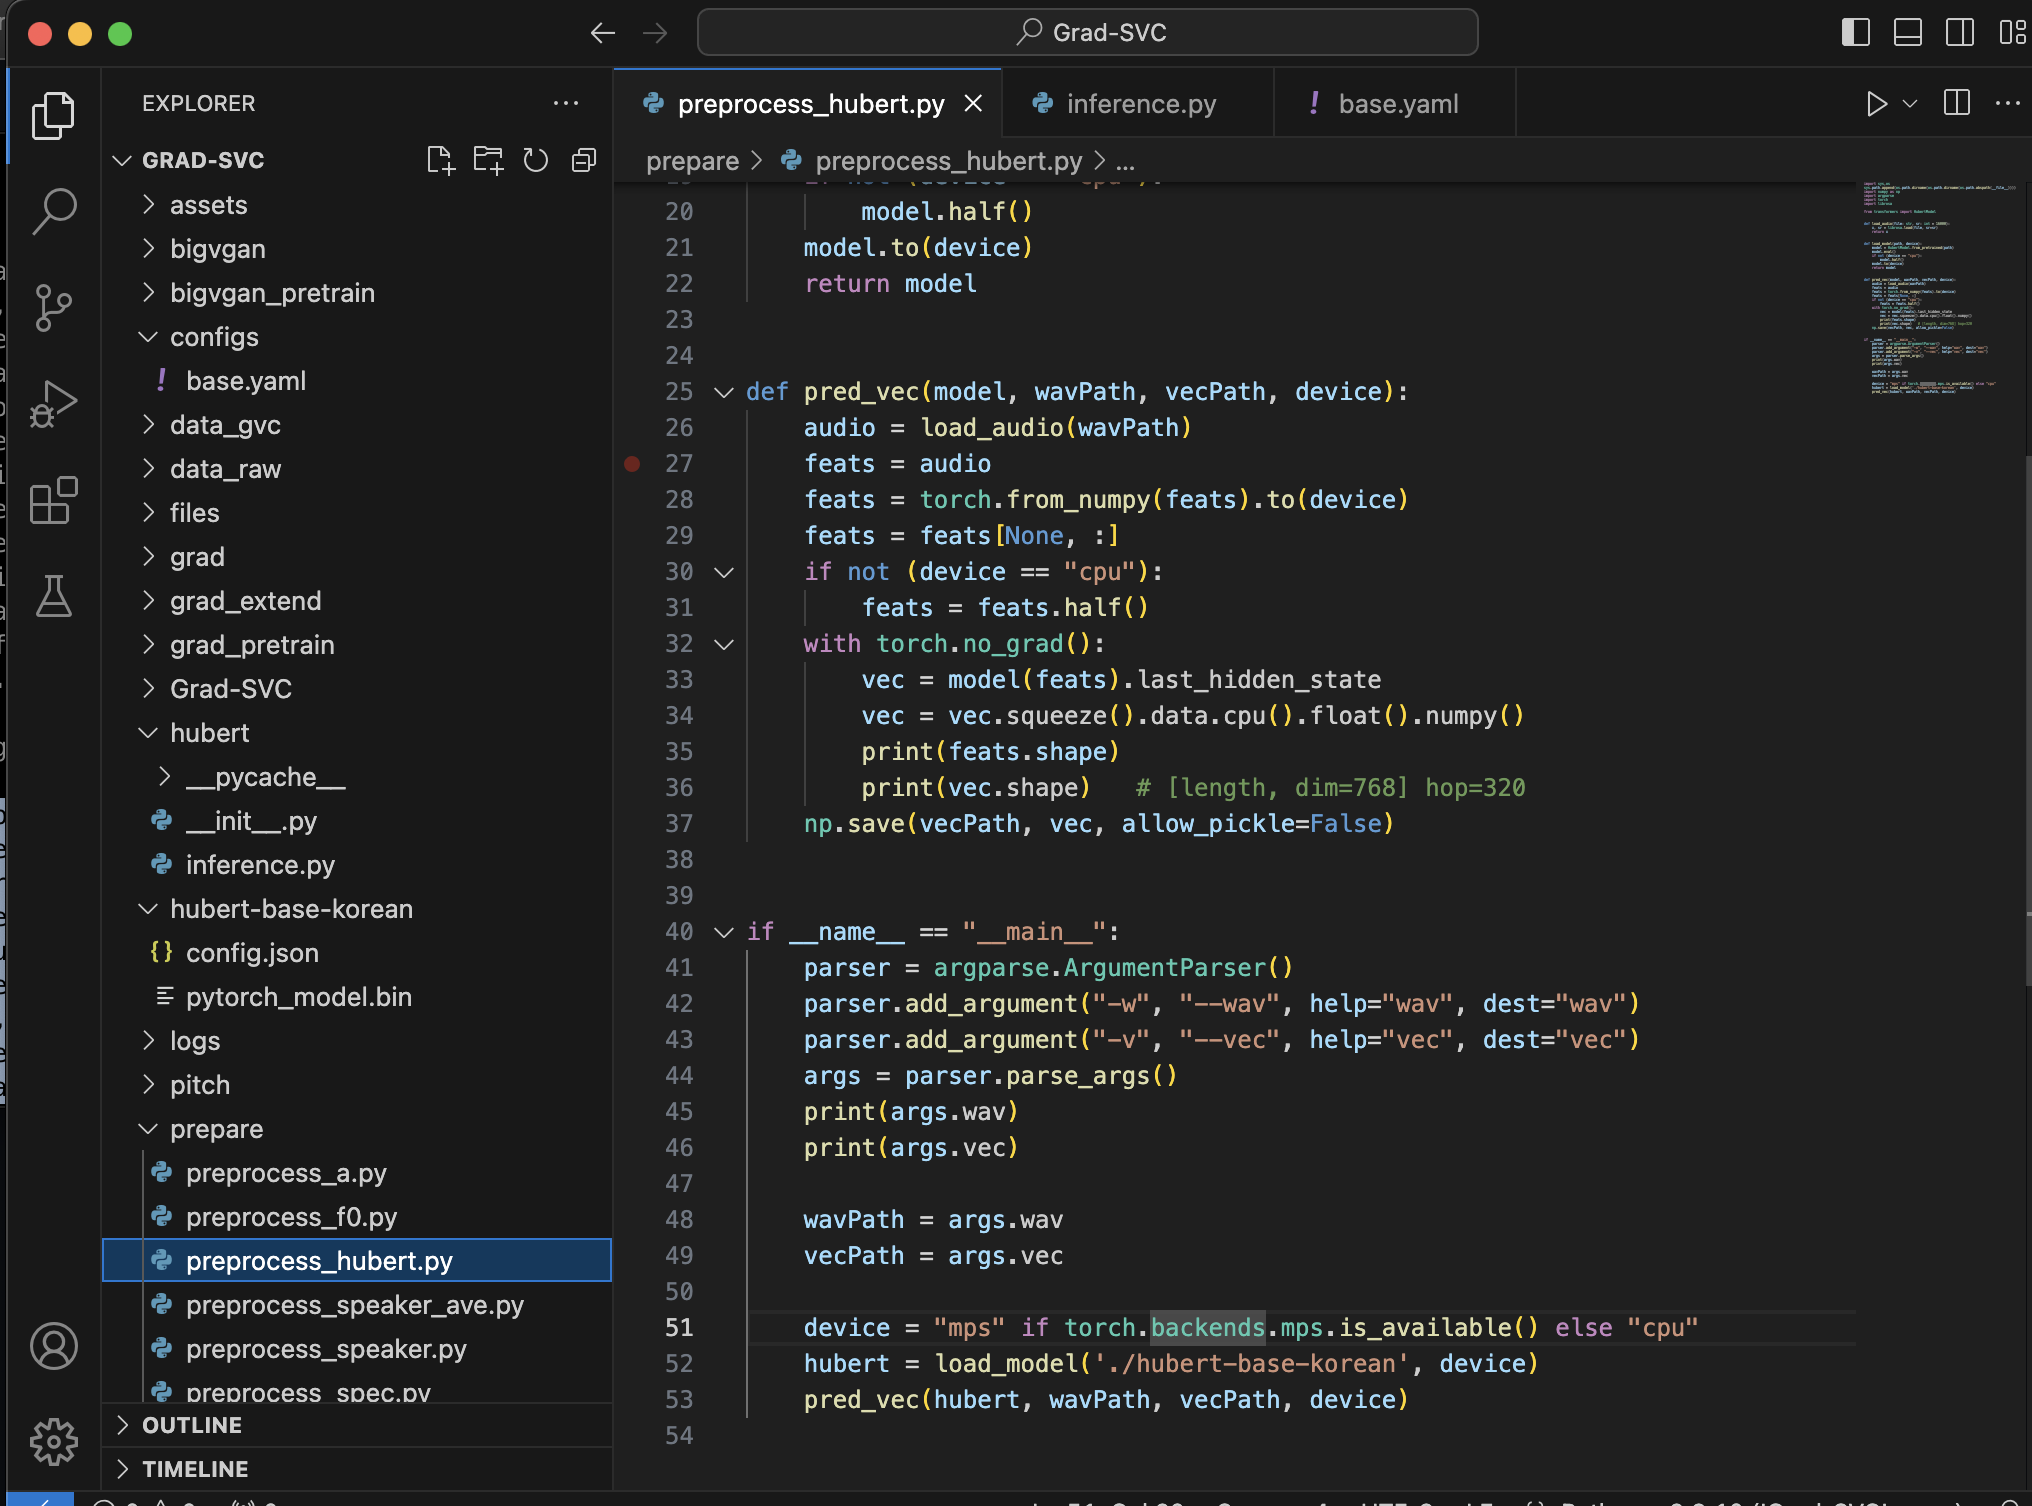2032x1506 pixels.
Task: Create a new file in GRAD-SVC
Action: (440, 160)
